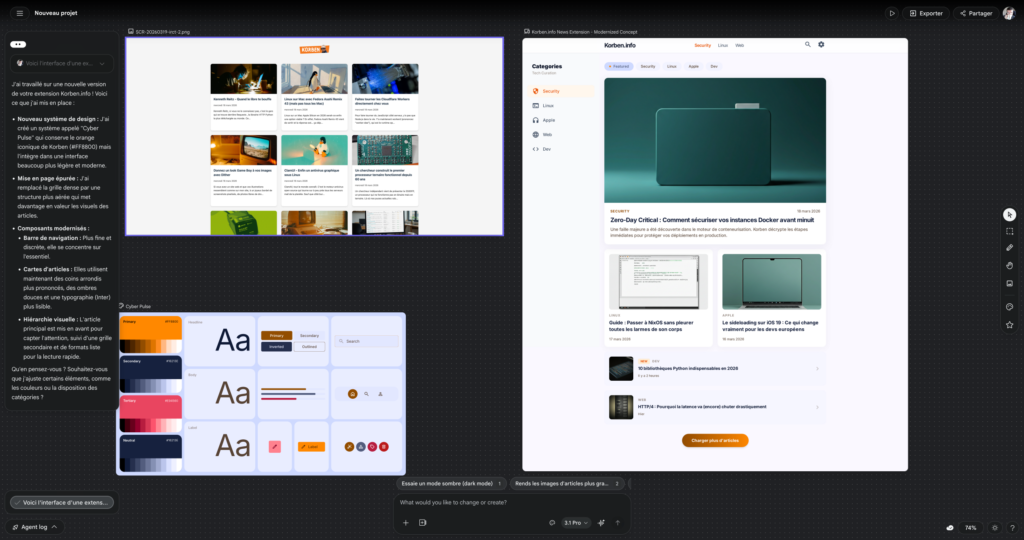Choose the rectangular selection frame tool

(x=1009, y=231)
